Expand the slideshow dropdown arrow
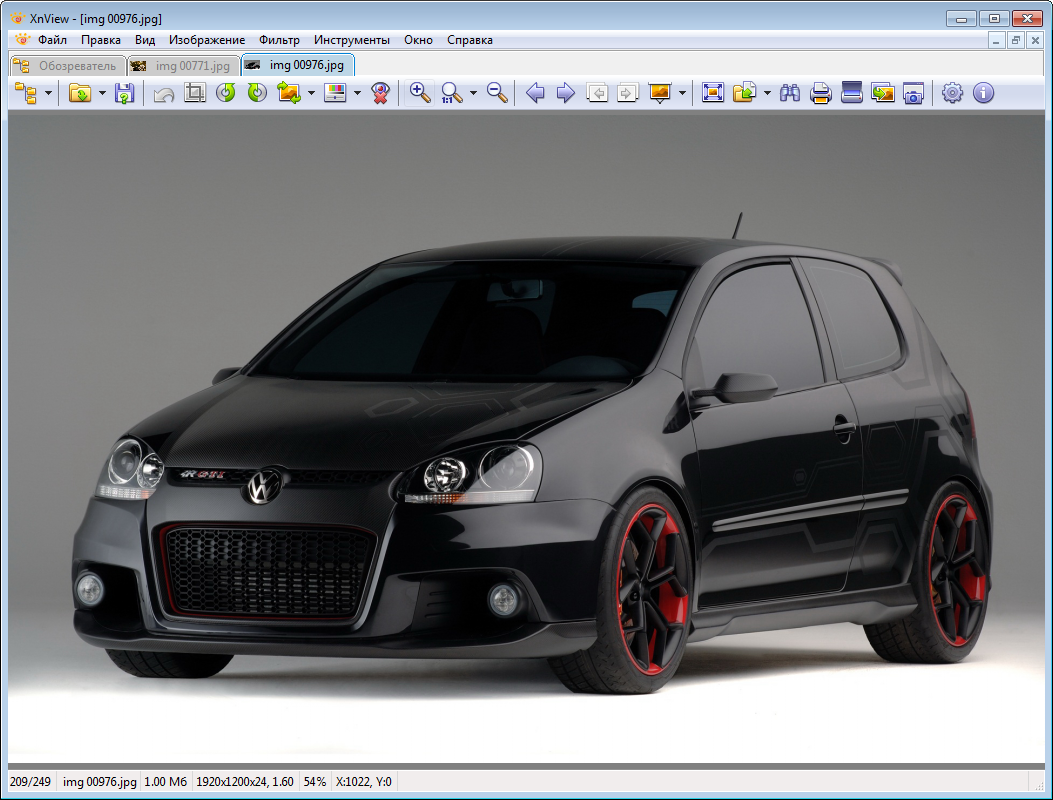Viewport: 1053px width, 800px height. 683,93
